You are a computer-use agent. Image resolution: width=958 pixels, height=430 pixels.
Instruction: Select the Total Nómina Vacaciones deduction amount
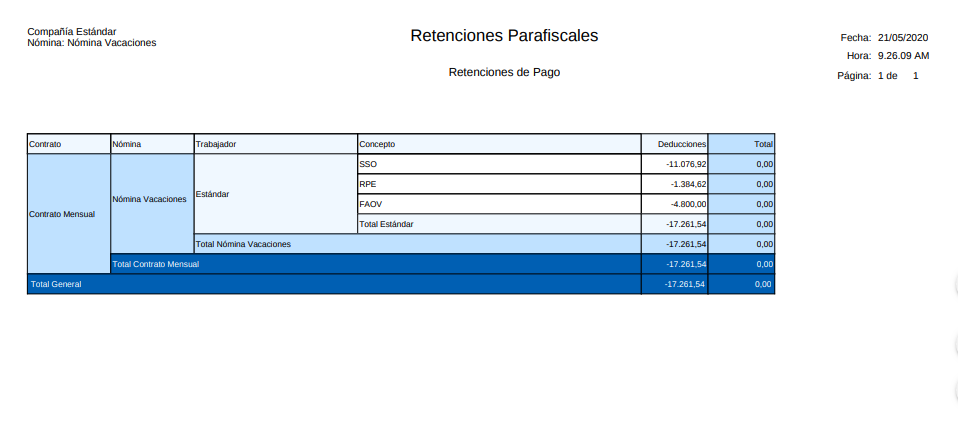[x=675, y=244]
